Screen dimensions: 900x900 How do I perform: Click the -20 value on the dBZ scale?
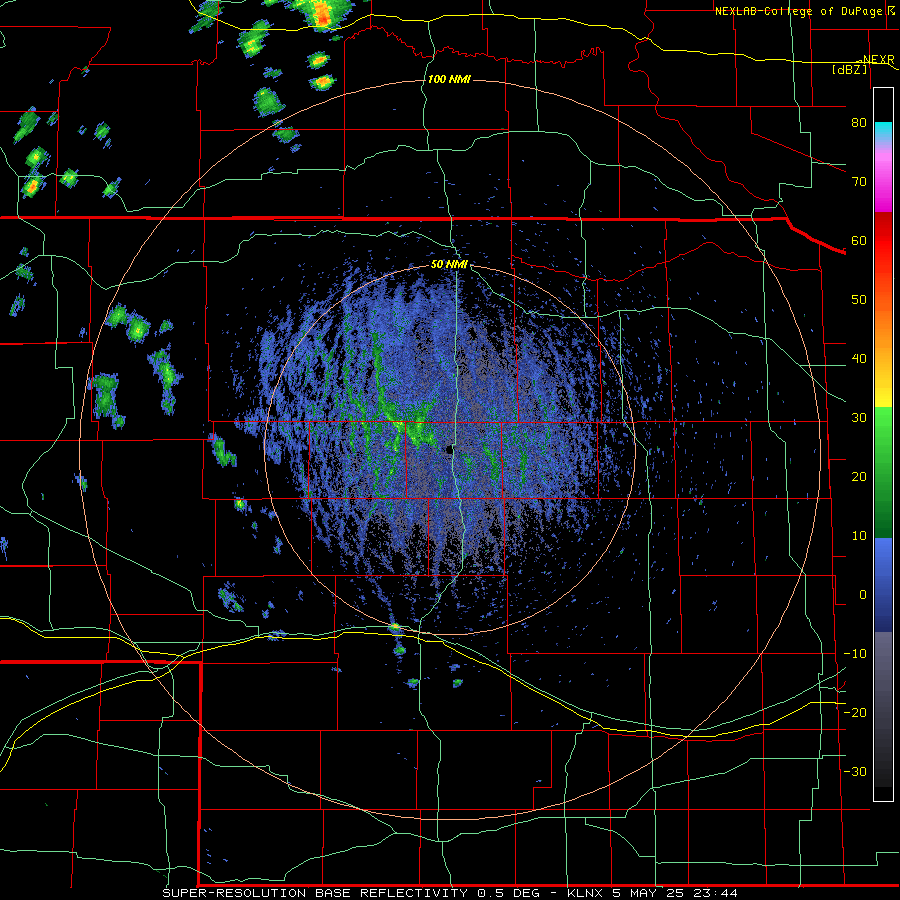855,712
